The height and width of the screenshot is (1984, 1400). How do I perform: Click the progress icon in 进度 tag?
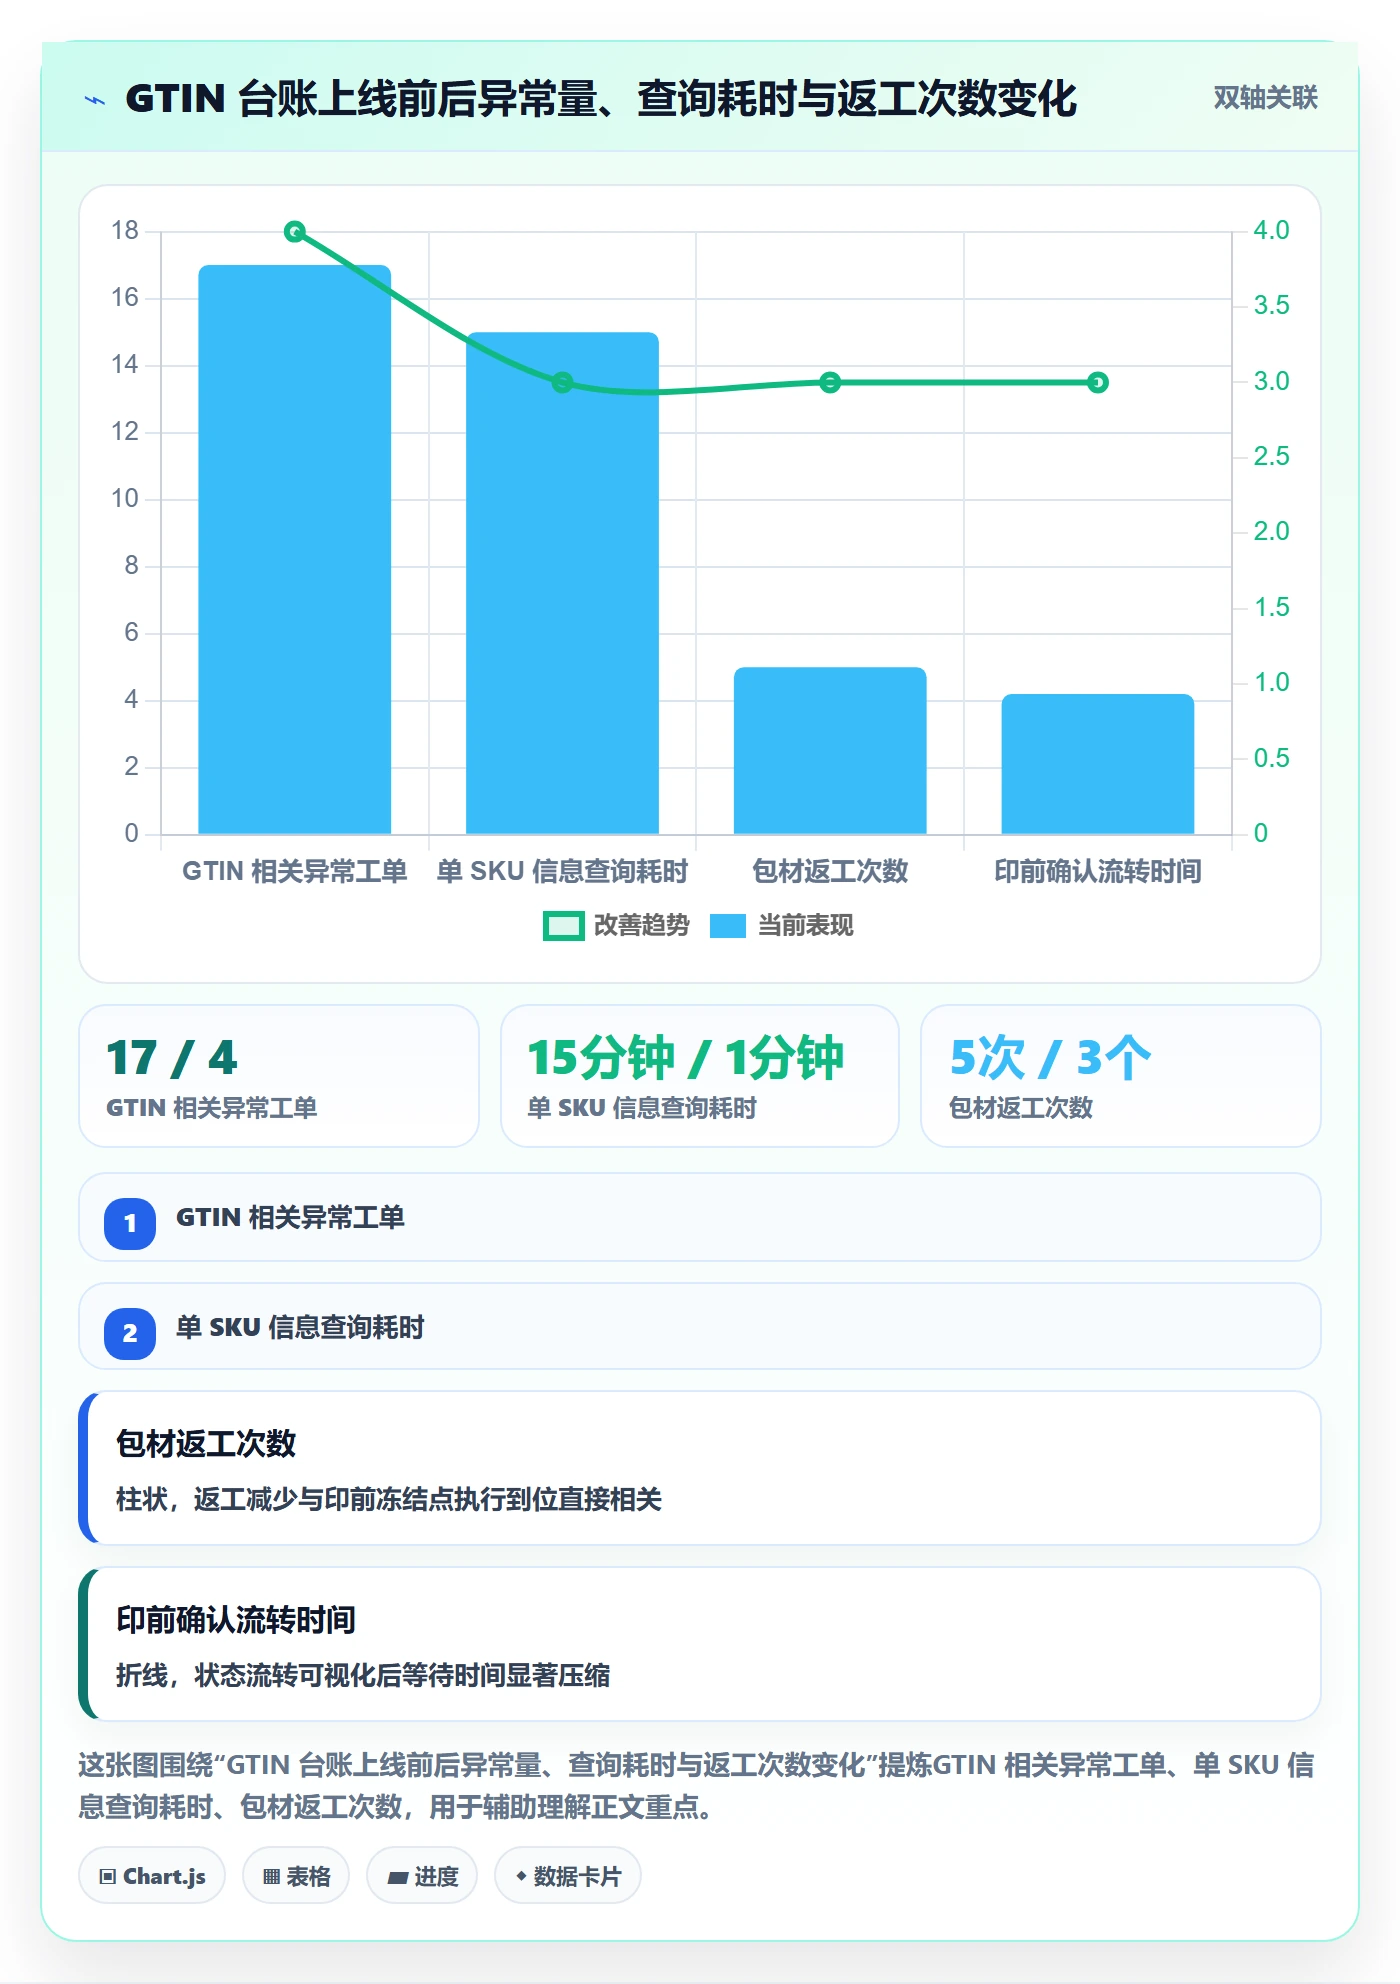pyautogui.click(x=398, y=1878)
